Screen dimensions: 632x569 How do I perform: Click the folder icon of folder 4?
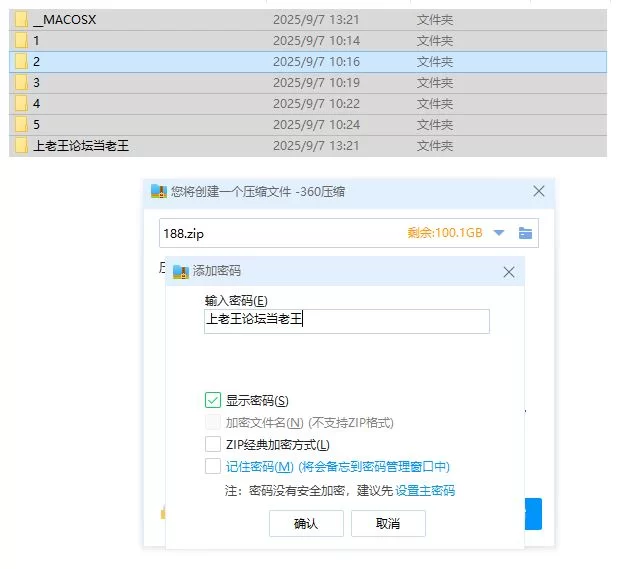click(x=21, y=103)
